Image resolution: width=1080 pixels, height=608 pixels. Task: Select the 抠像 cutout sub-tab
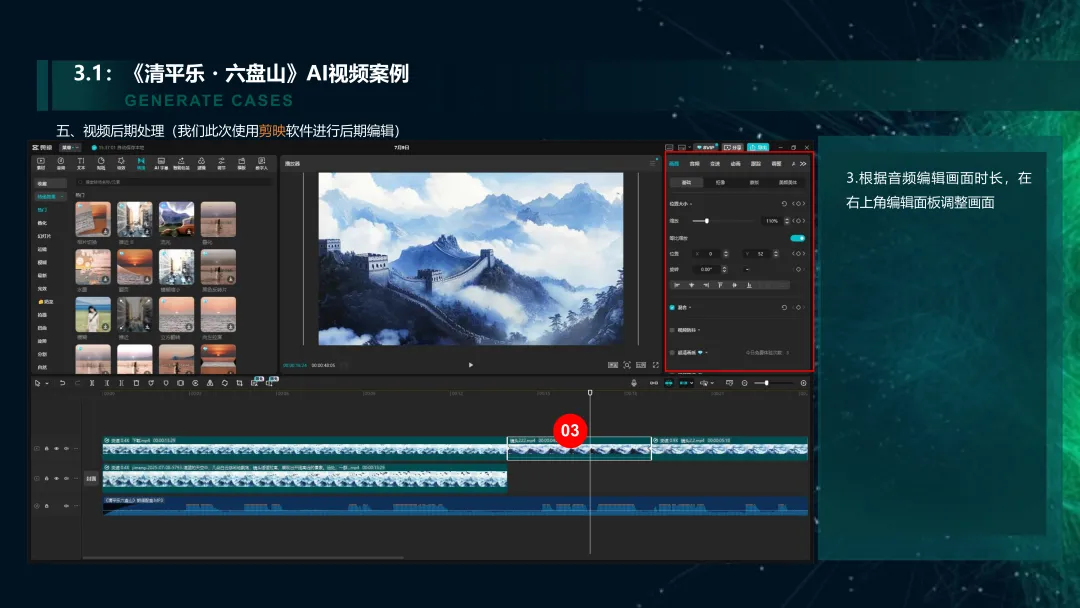tap(720, 182)
